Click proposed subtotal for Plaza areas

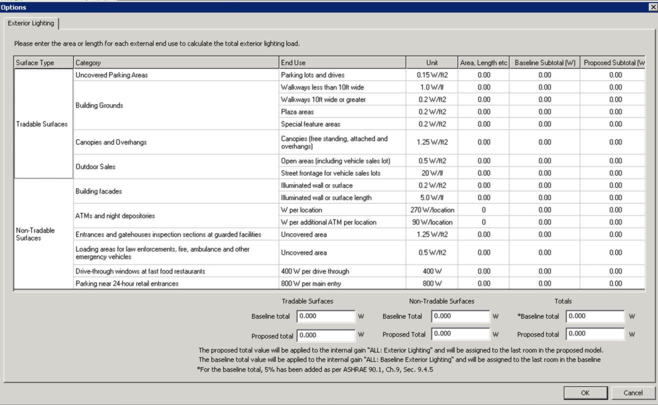tap(613, 112)
